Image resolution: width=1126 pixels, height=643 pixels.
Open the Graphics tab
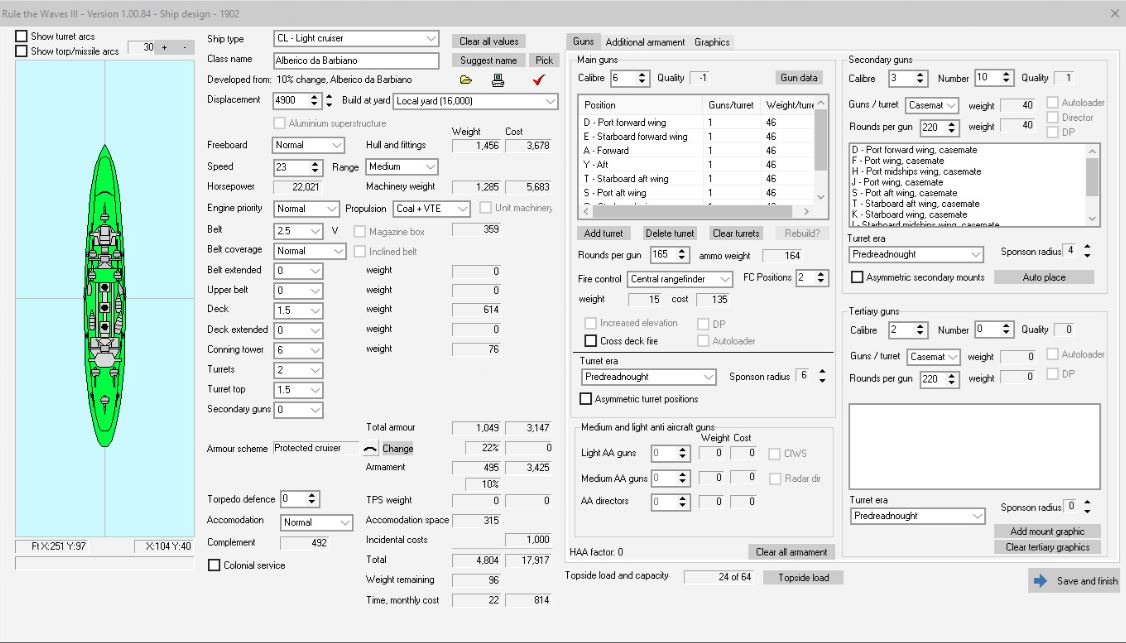712,42
